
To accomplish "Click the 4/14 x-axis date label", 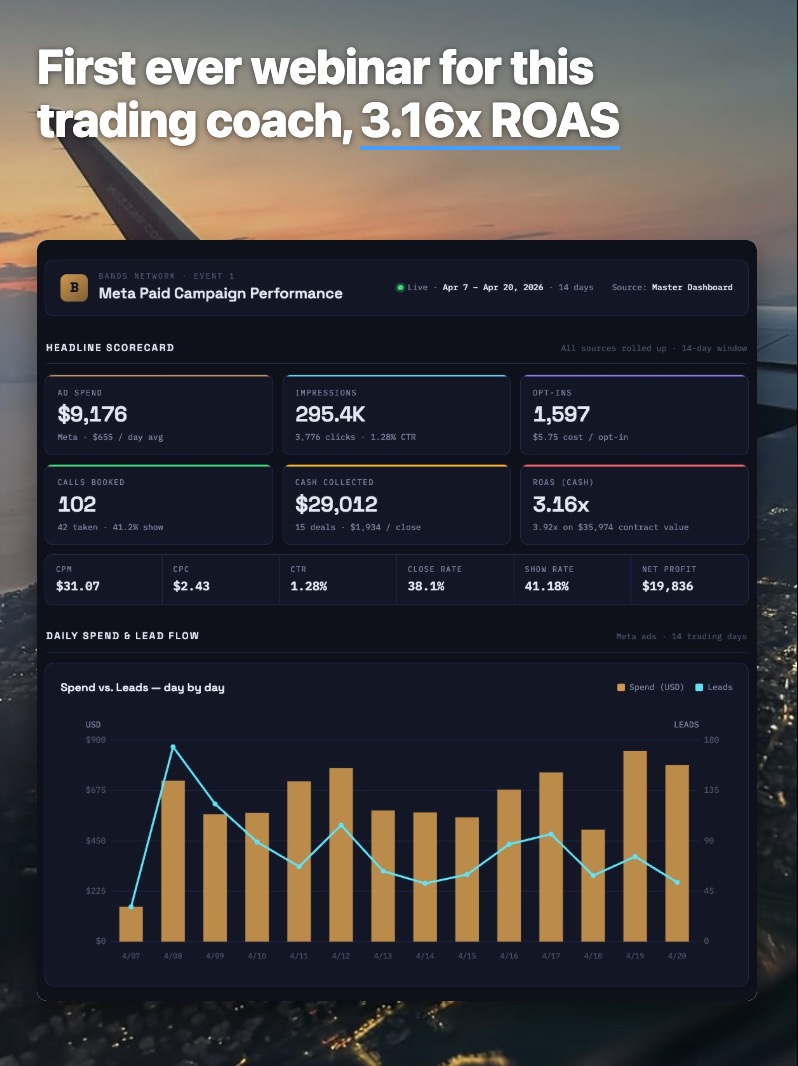I will tap(425, 956).
